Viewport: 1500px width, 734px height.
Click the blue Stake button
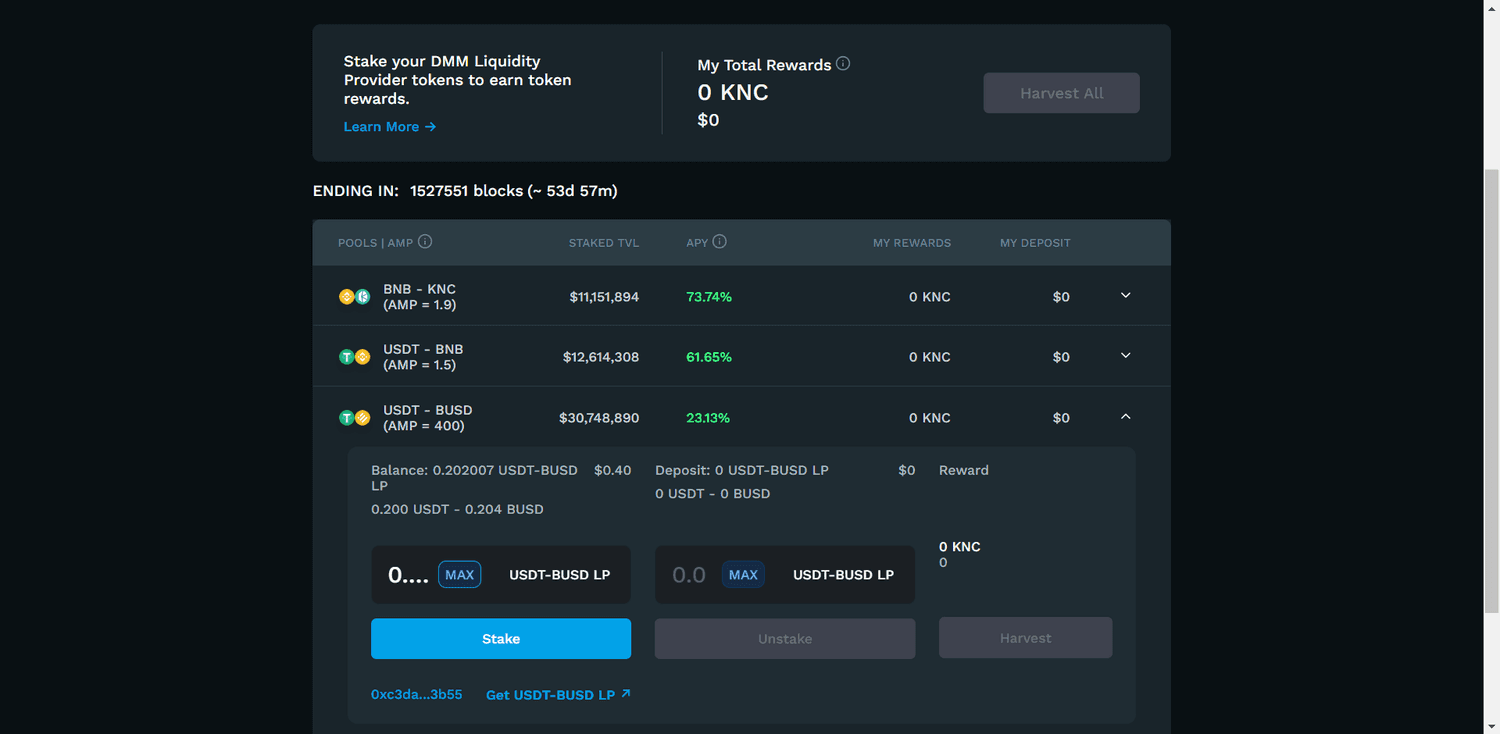tap(501, 639)
